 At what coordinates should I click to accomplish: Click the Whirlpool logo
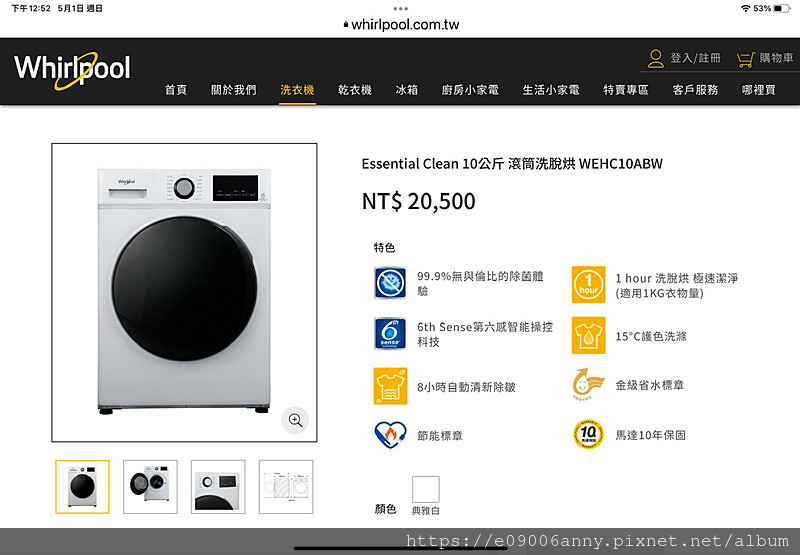pos(72,70)
